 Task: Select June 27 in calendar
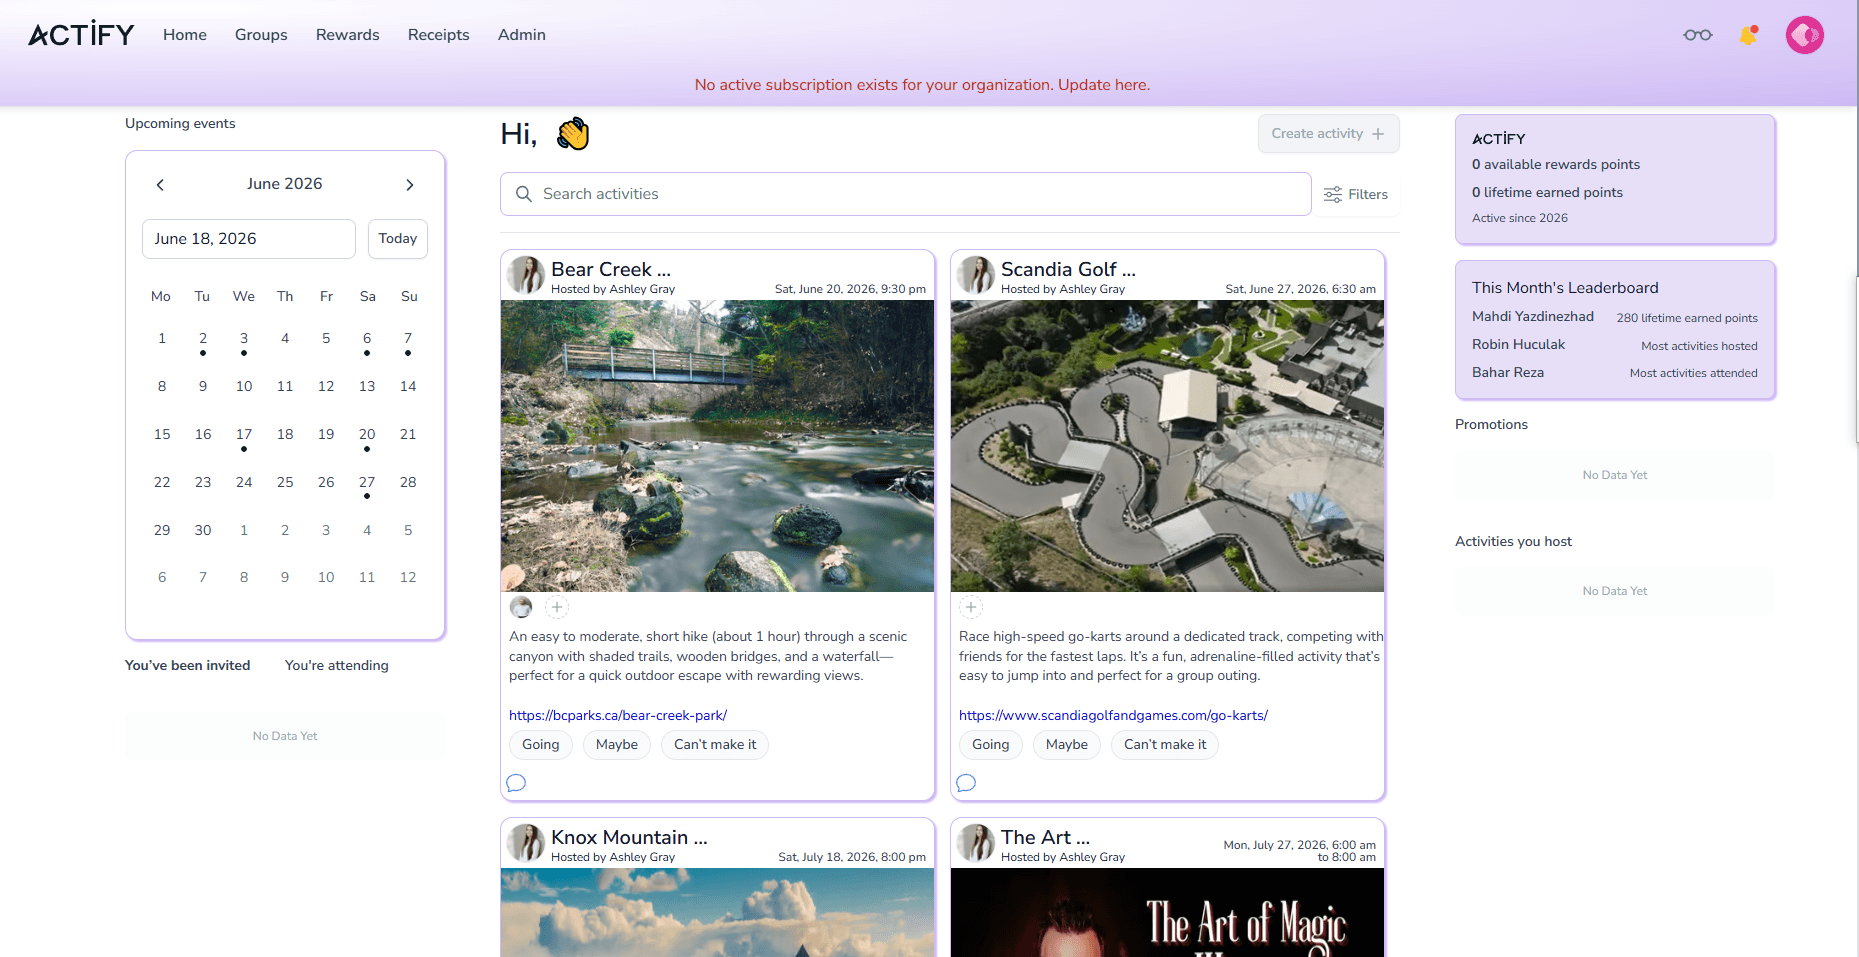tap(367, 483)
